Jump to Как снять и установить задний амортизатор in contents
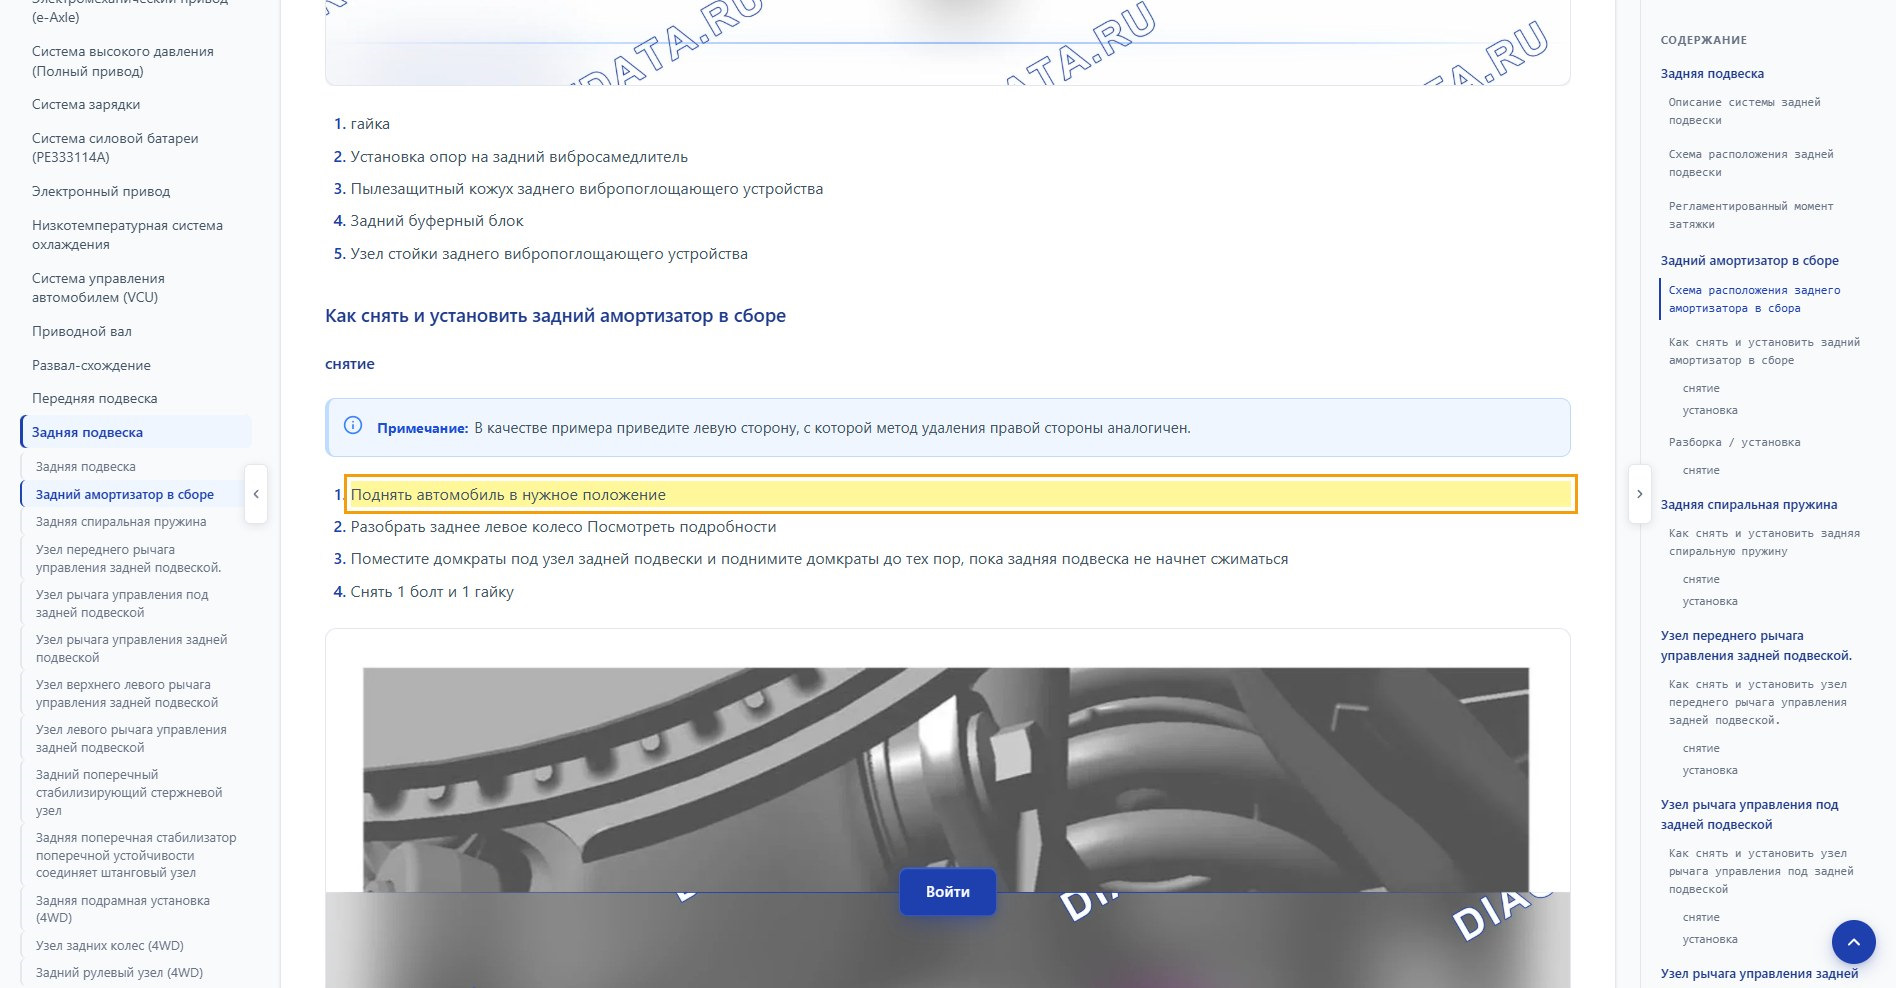The image size is (1896, 988). coord(1764,351)
